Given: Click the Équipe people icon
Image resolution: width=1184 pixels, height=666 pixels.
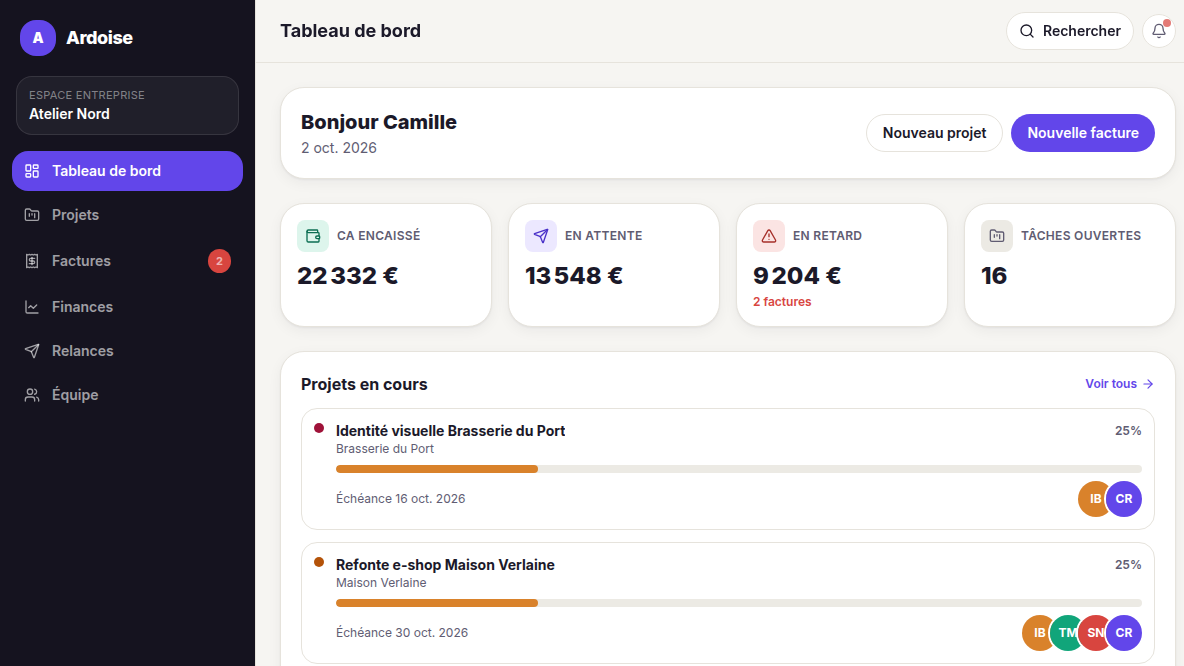Looking at the screenshot, I should click(x=32, y=395).
